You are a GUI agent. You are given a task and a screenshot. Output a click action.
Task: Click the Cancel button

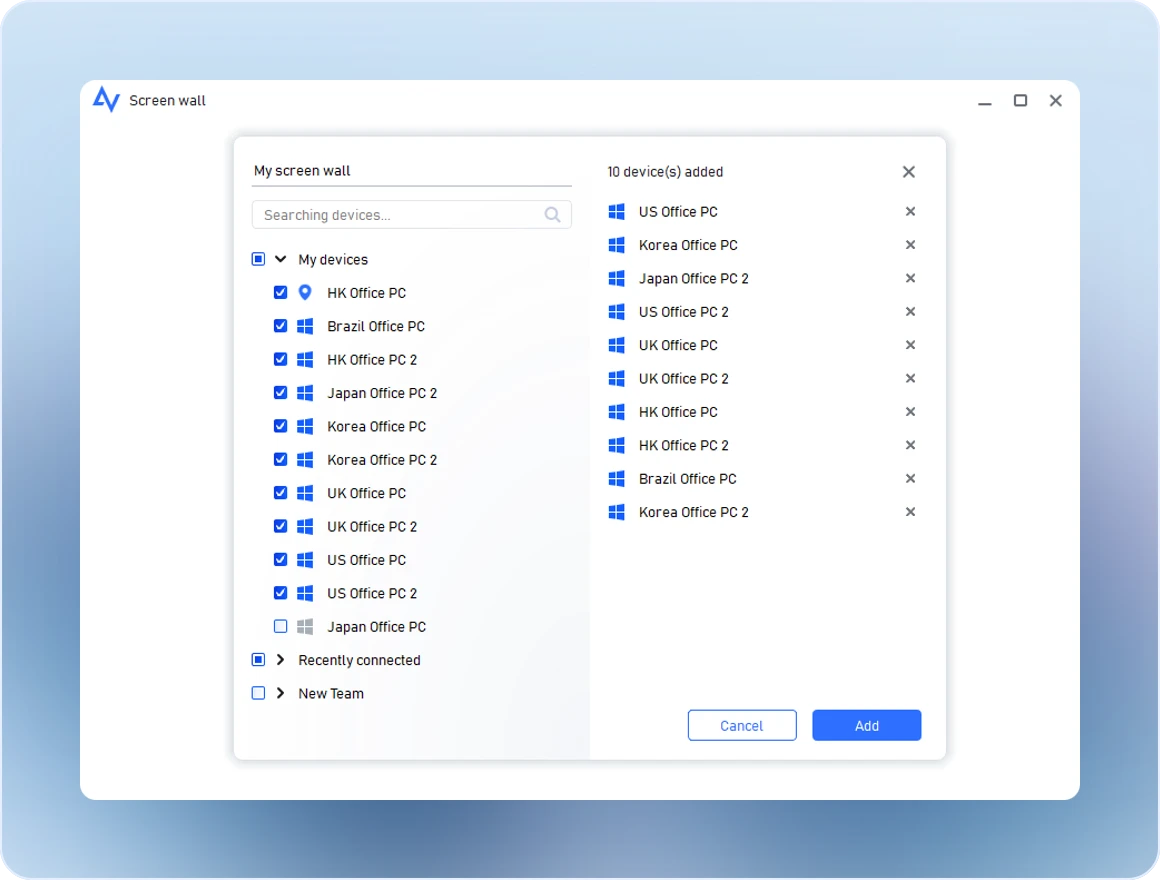pos(742,726)
